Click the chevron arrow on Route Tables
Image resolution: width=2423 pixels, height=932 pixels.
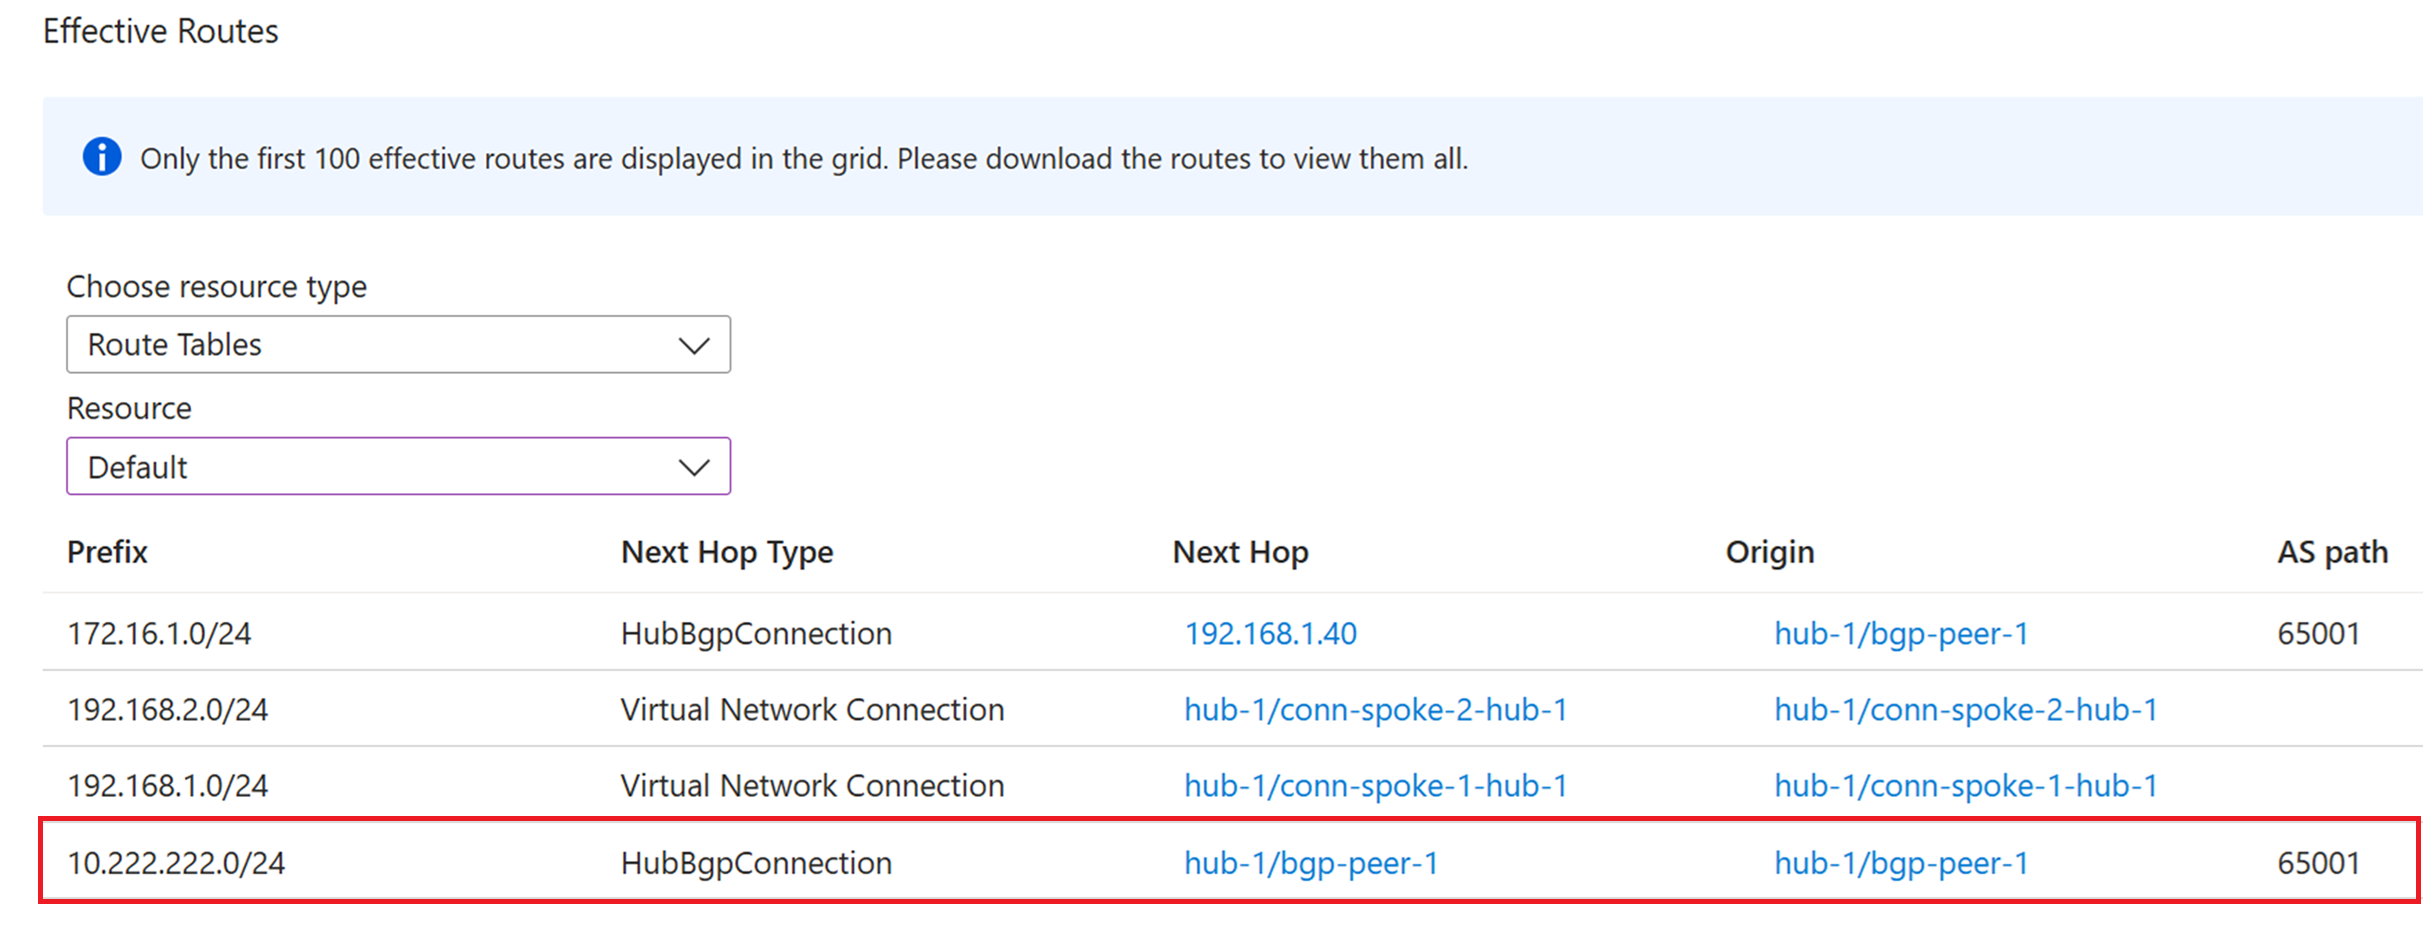tap(693, 346)
